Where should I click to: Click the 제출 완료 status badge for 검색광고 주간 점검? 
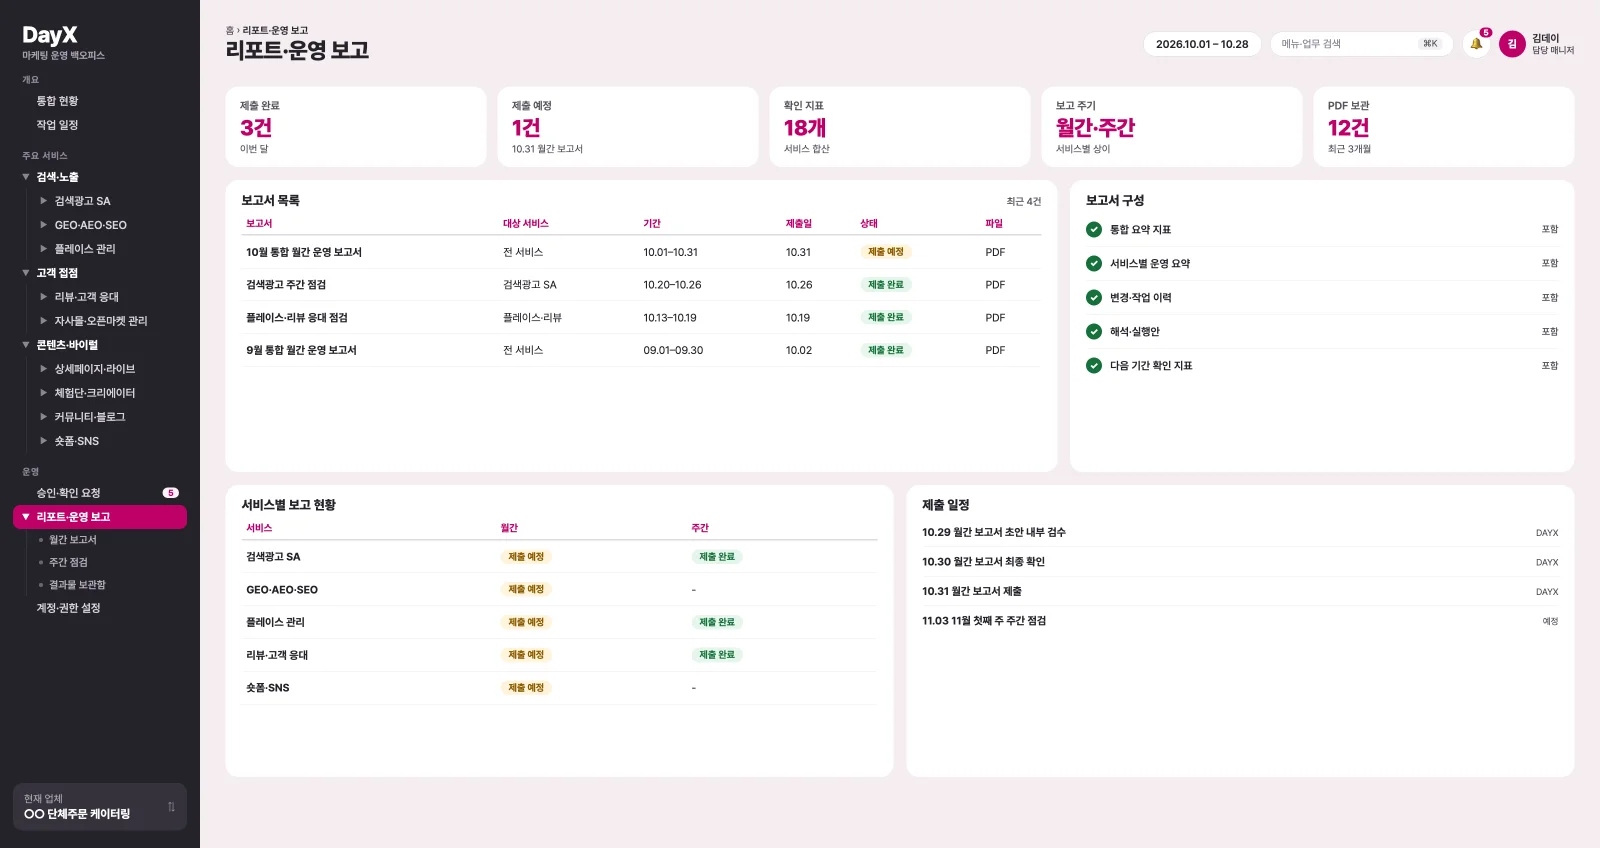pos(886,285)
